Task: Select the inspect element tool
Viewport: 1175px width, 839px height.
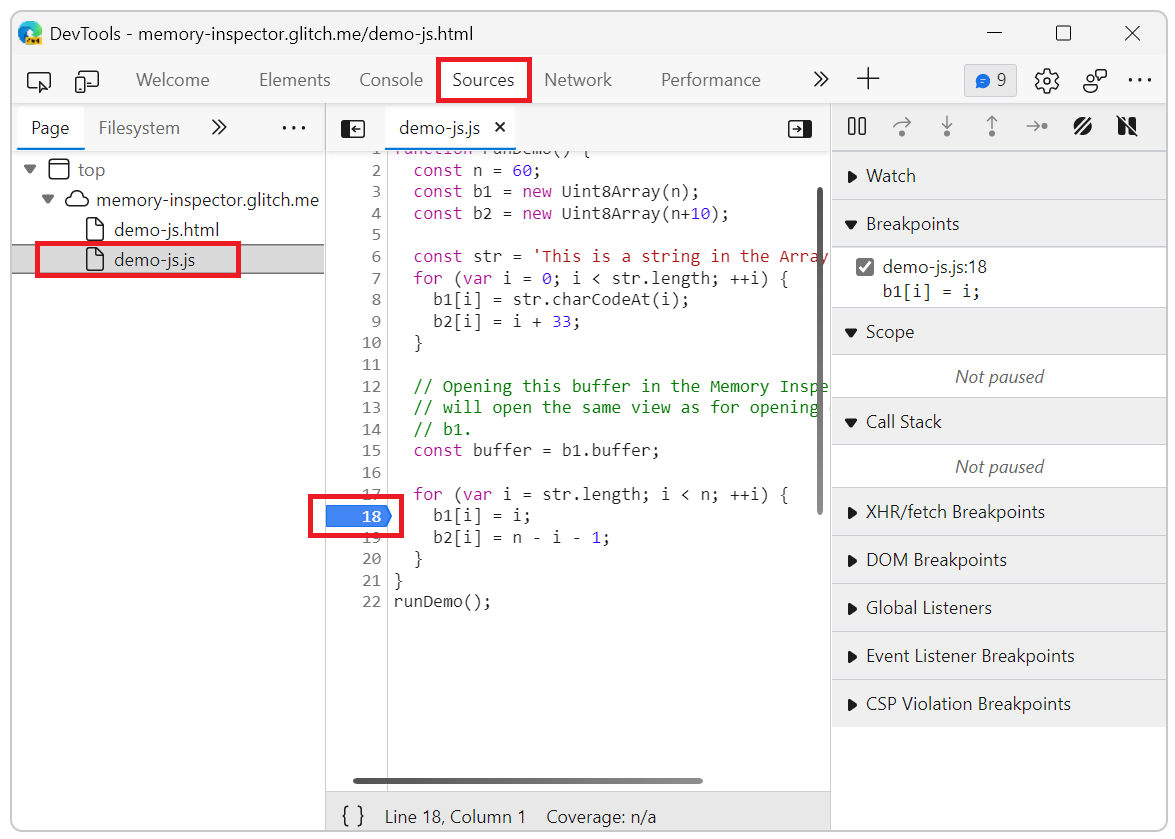Action: [x=38, y=81]
